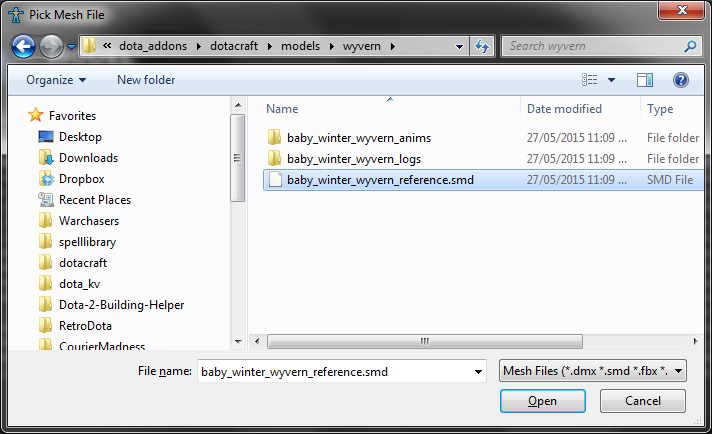
Task: Open baby_winter_wyvern_anims folder
Action: [344, 138]
